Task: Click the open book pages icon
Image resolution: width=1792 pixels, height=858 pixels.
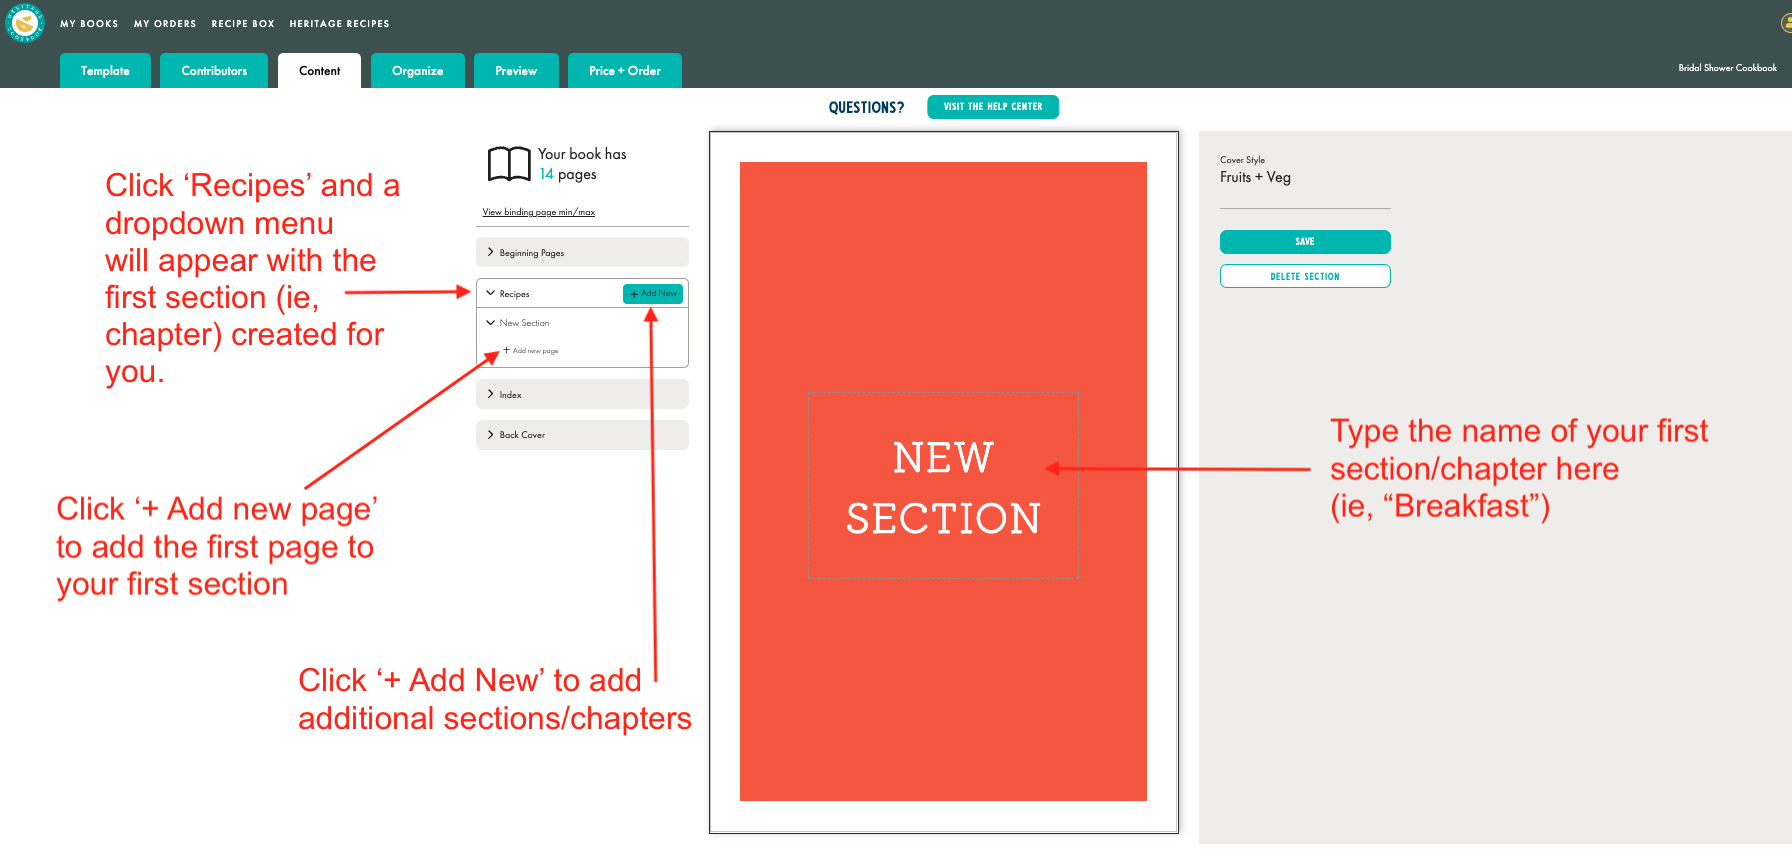Action: 509,164
